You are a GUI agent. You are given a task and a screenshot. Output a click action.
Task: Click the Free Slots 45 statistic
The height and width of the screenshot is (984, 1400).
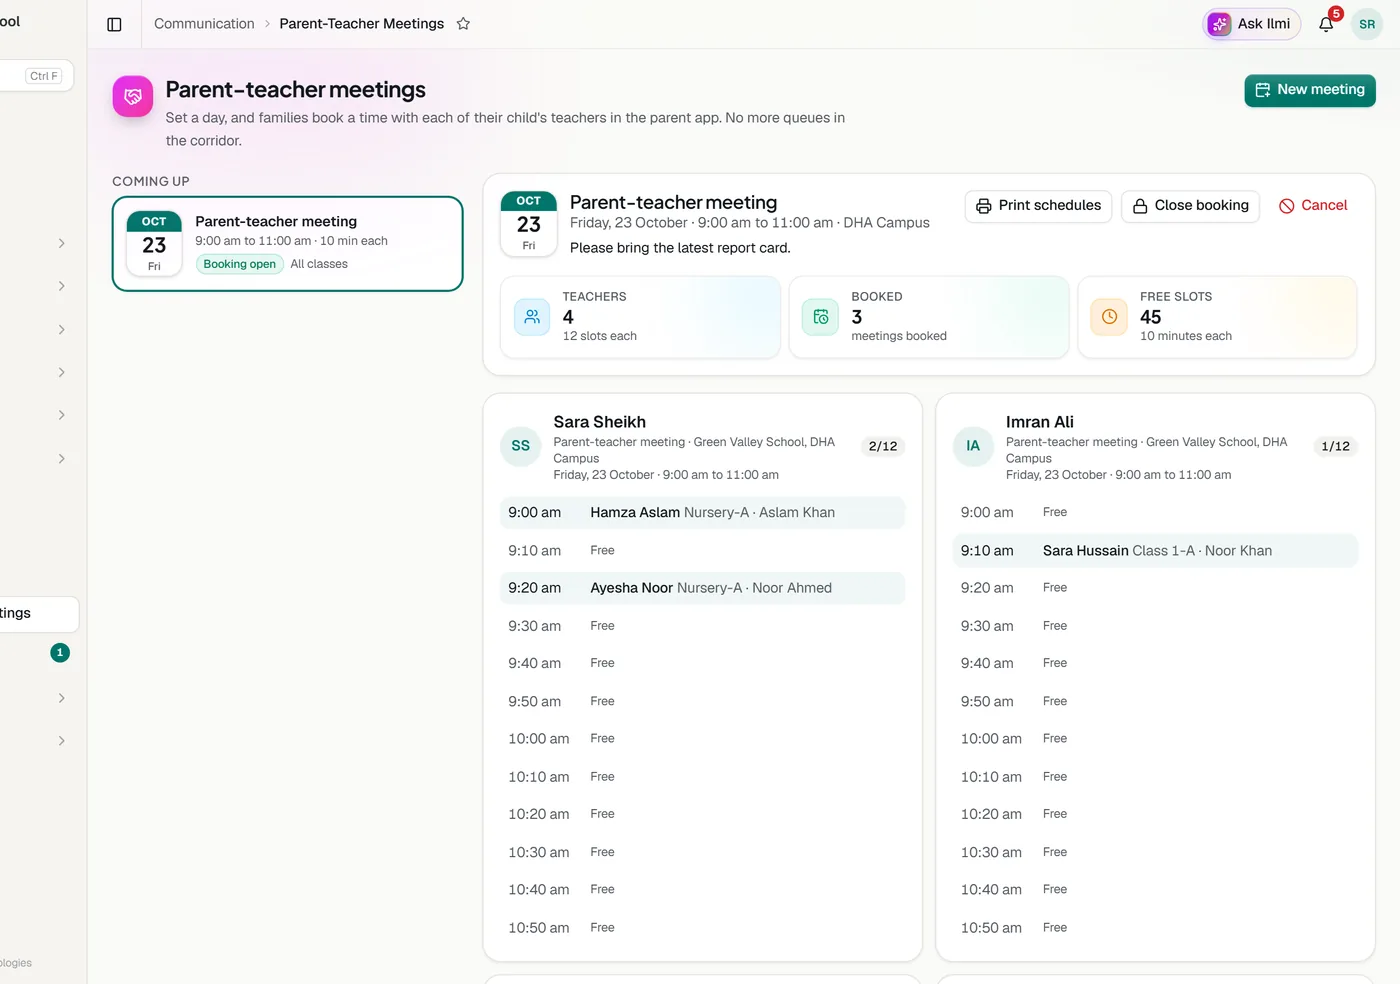[1217, 317]
